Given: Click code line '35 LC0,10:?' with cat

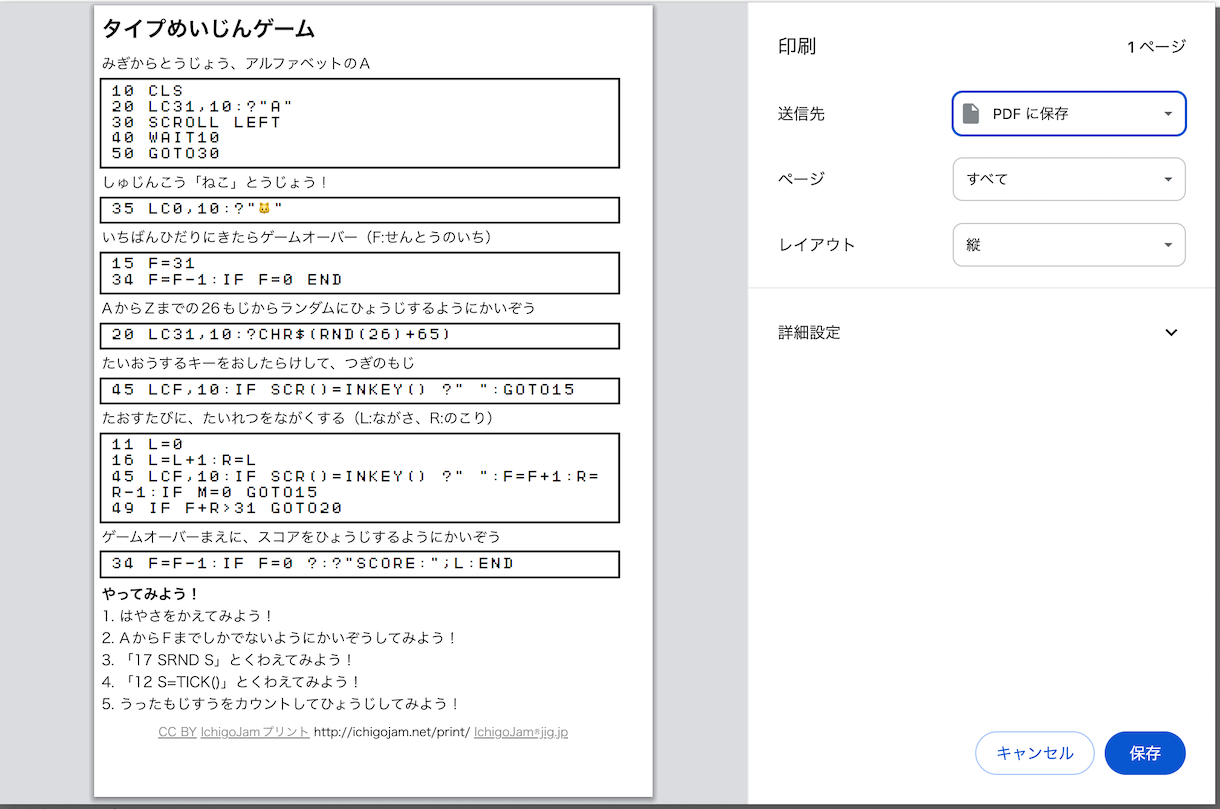Looking at the screenshot, I should (198, 209).
